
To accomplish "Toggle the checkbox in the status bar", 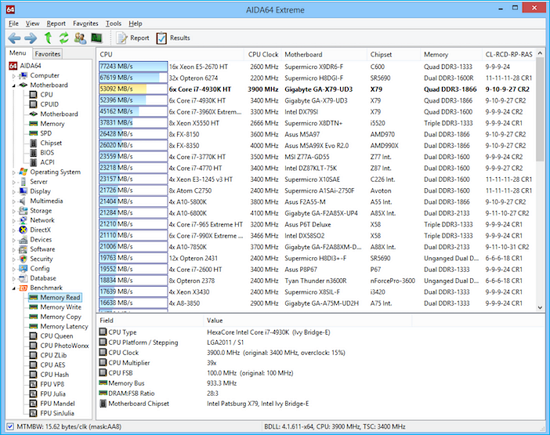I will click(x=10, y=427).
